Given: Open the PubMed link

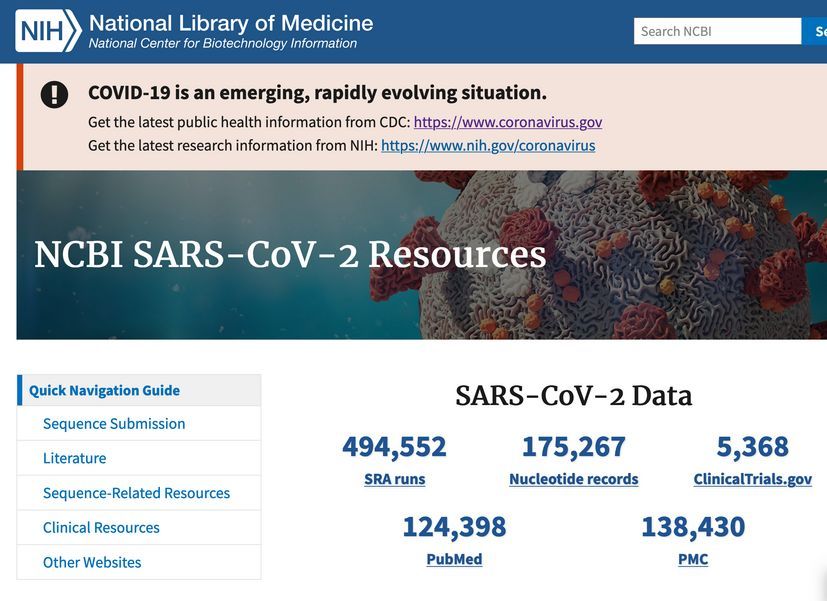Looking at the screenshot, I should coord(454,559).
